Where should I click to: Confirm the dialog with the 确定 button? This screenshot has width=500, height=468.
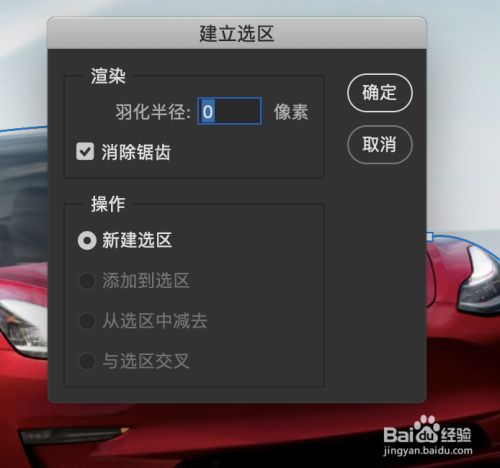coord(380,93)
